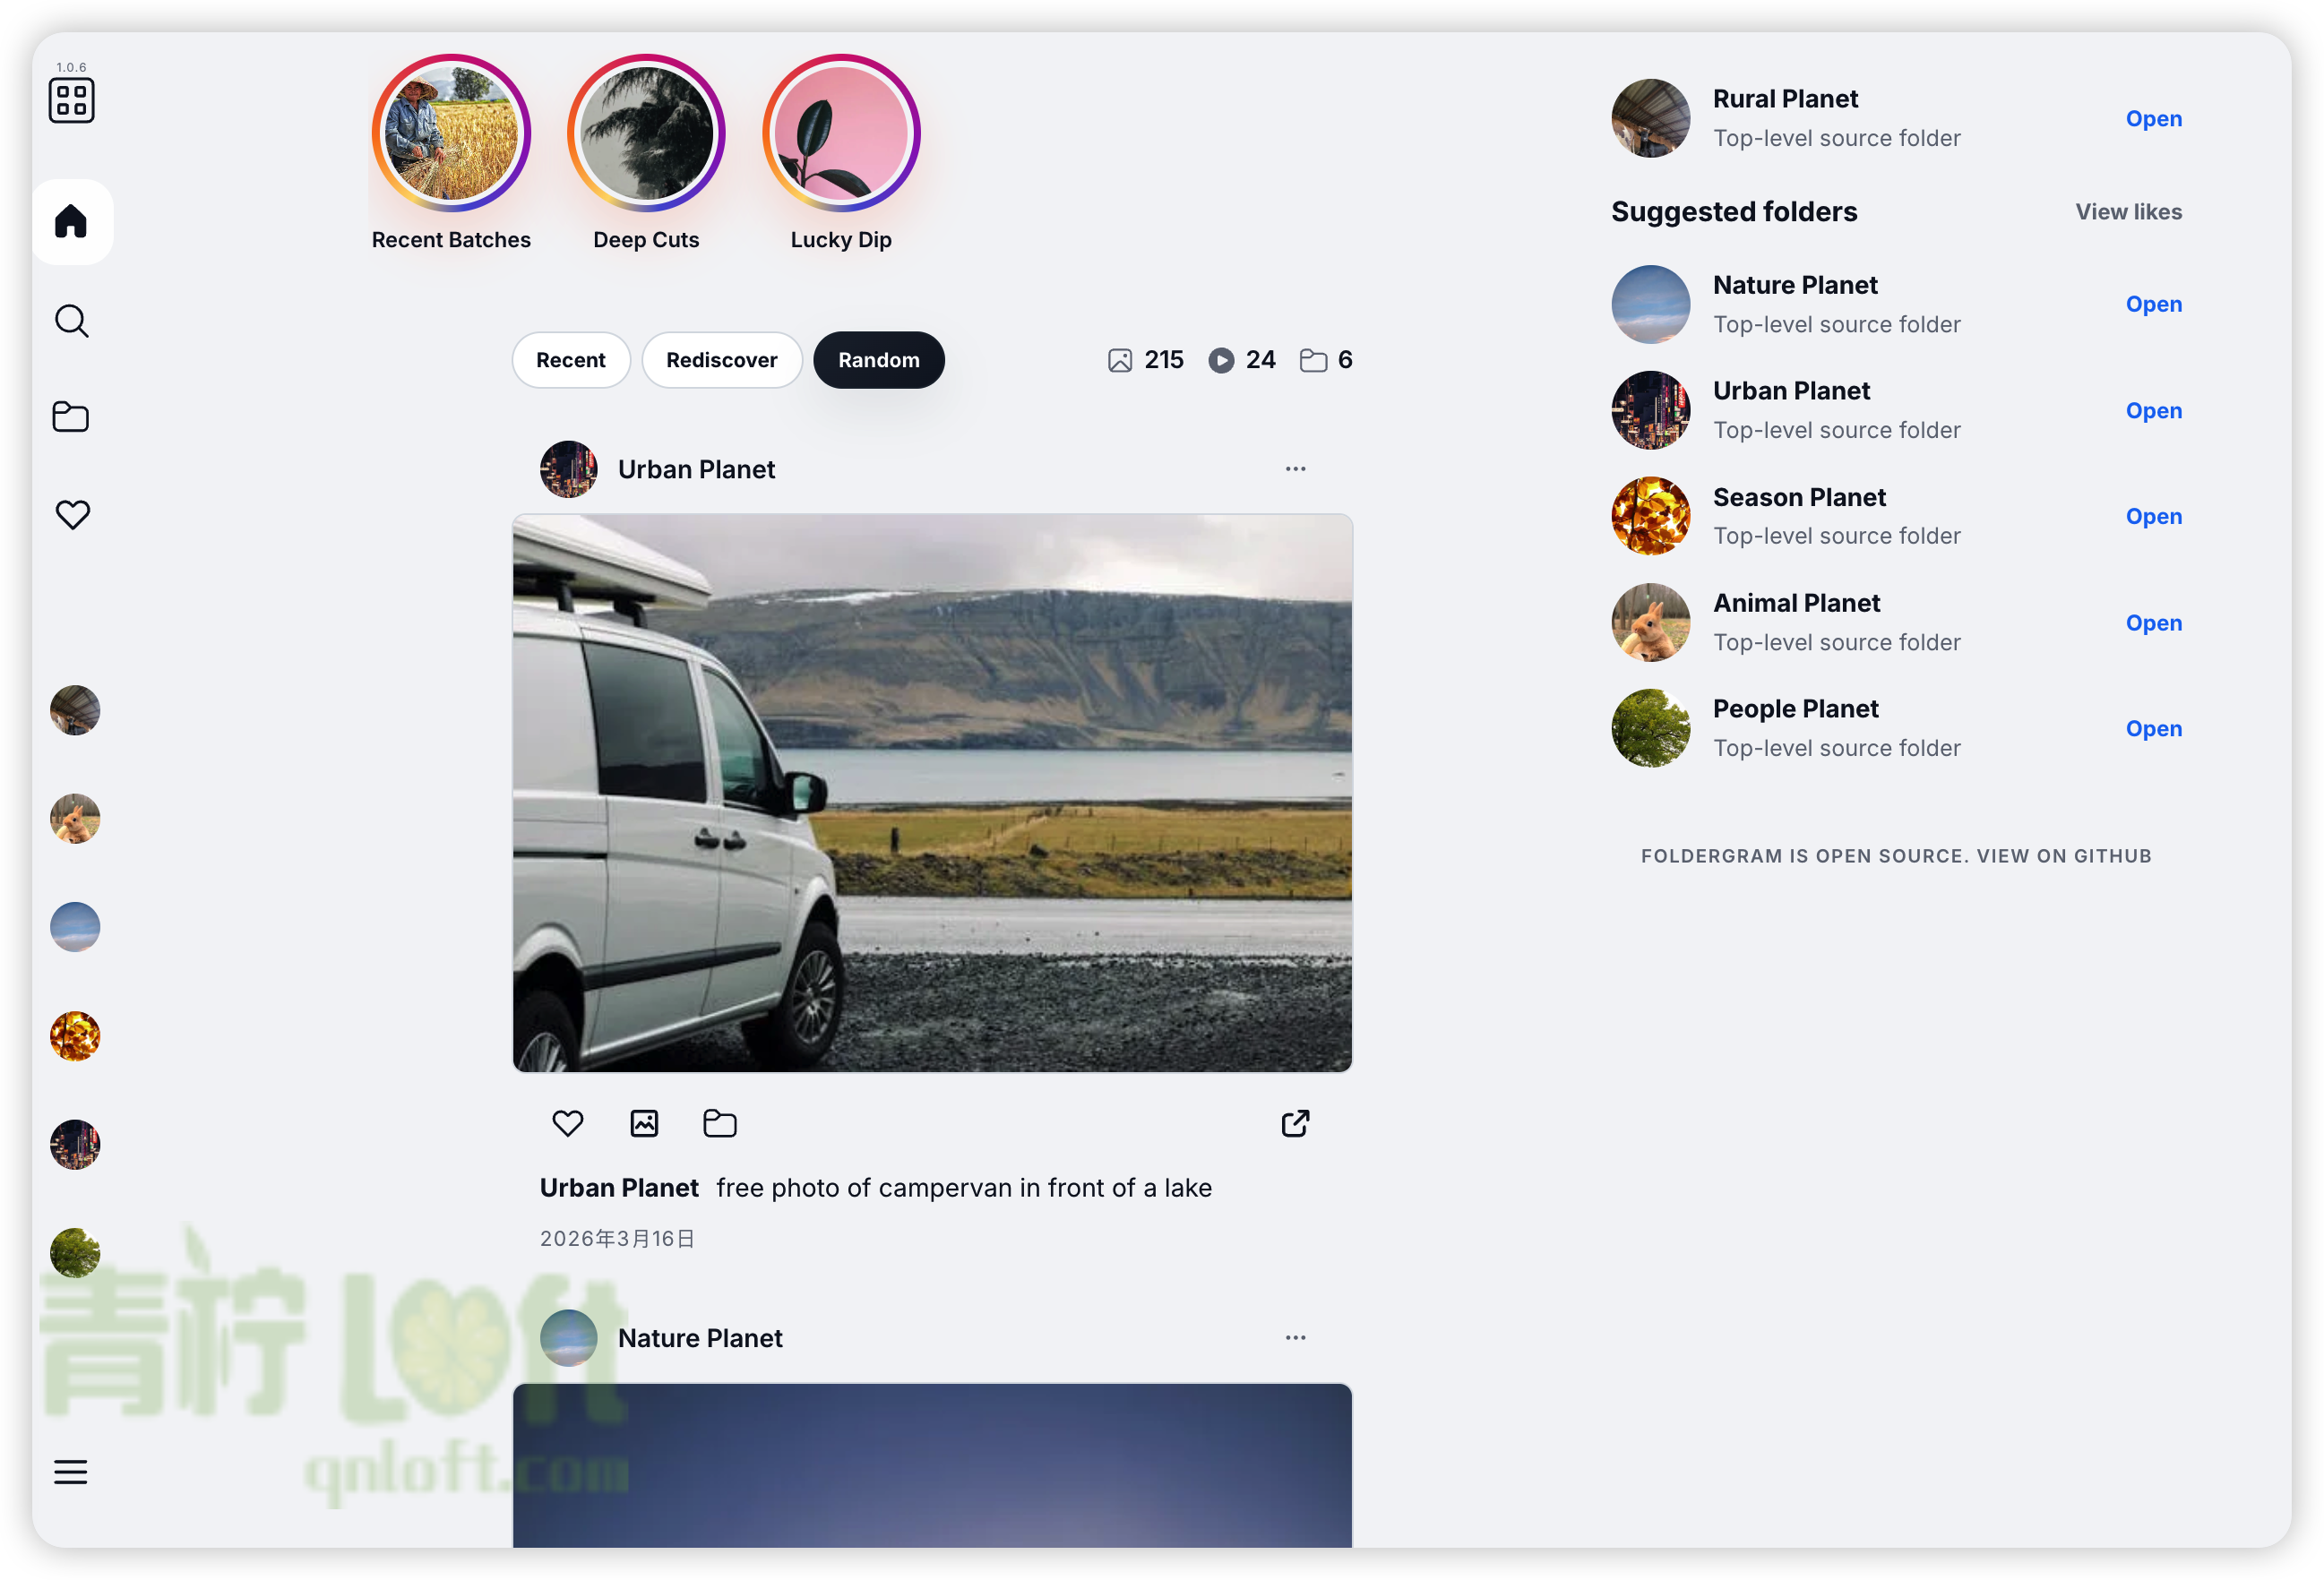Open three-dot menu on Nature Planet post
2324x1580 pixels.
tap(1295, 1337)
